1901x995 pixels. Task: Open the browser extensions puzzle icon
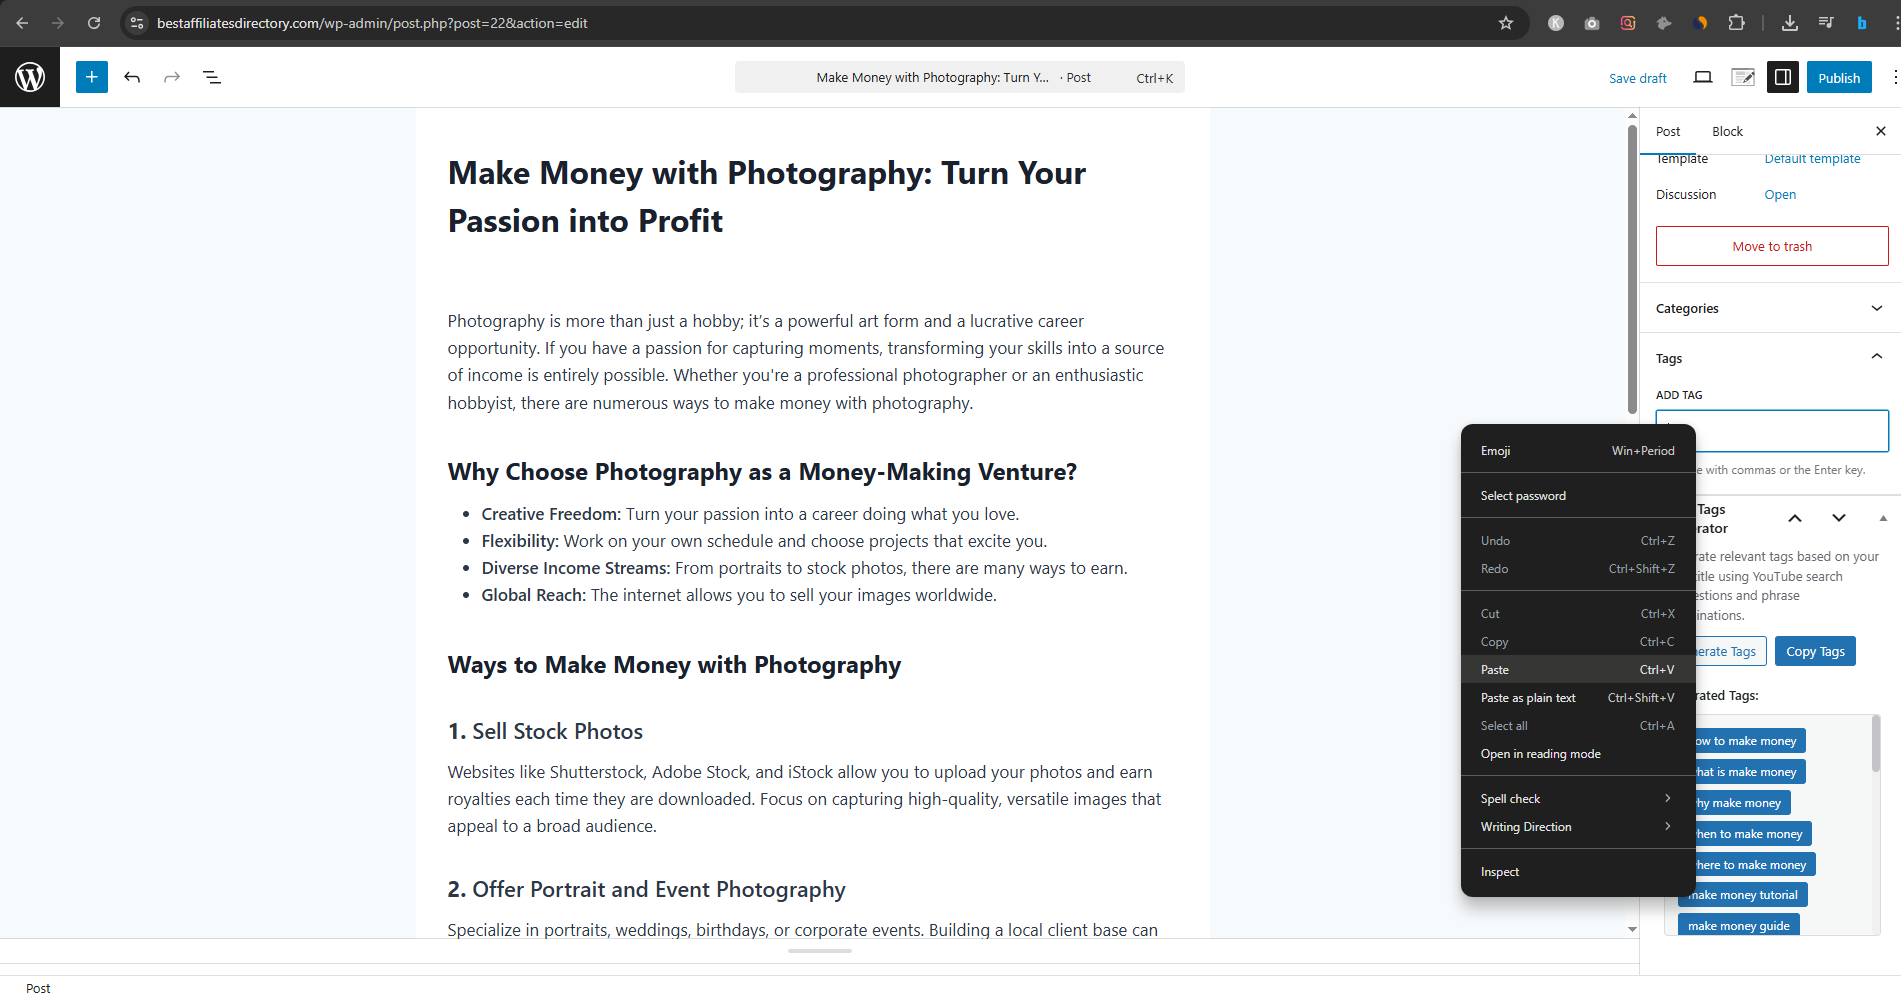pyautogui.click(x=1737, y=22)
